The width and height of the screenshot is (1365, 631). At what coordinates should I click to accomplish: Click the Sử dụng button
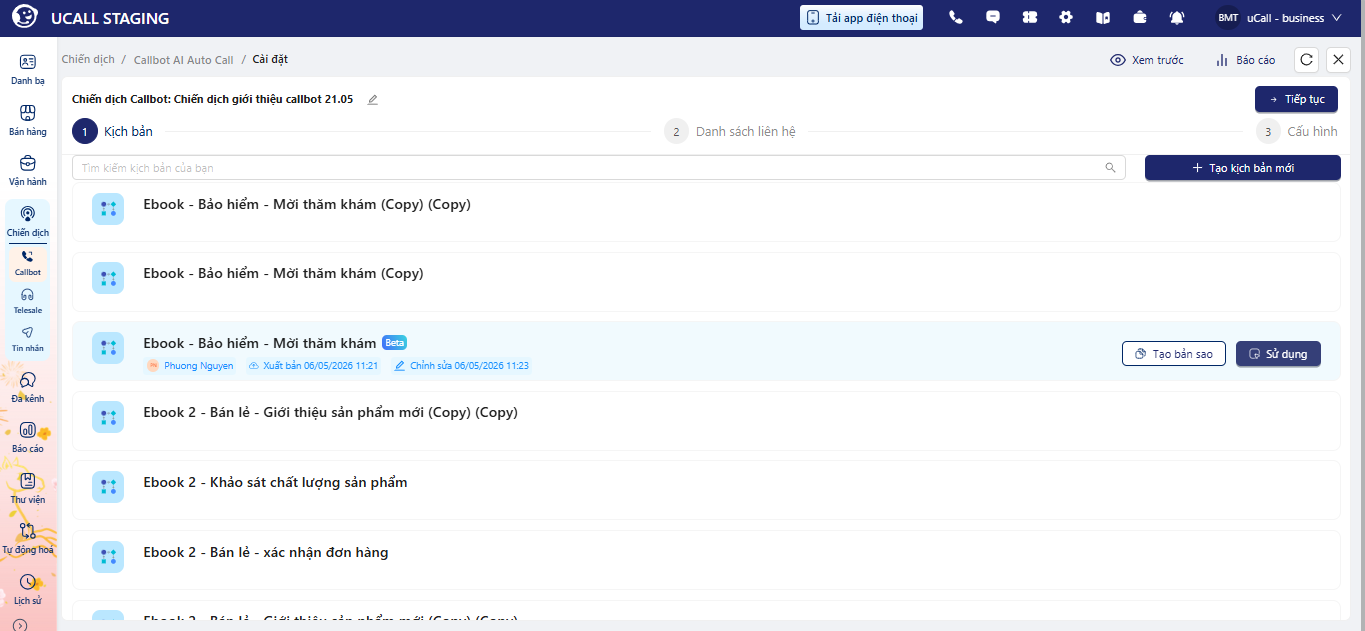click(1278, 354)
